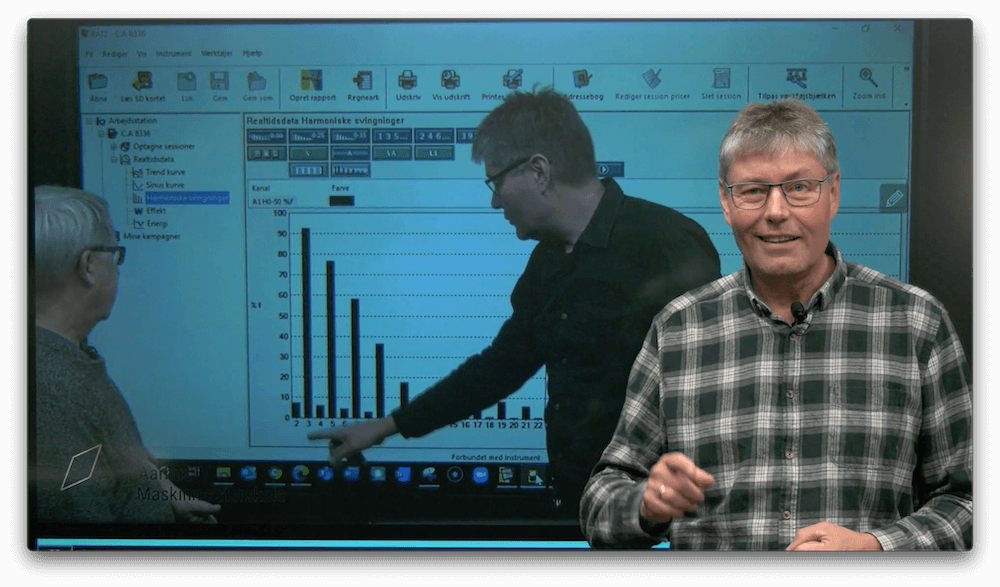This screenshot has width=1000, height=587.
Task: Collapse the C.A 8336 instrument node
Action: [101, 133]
